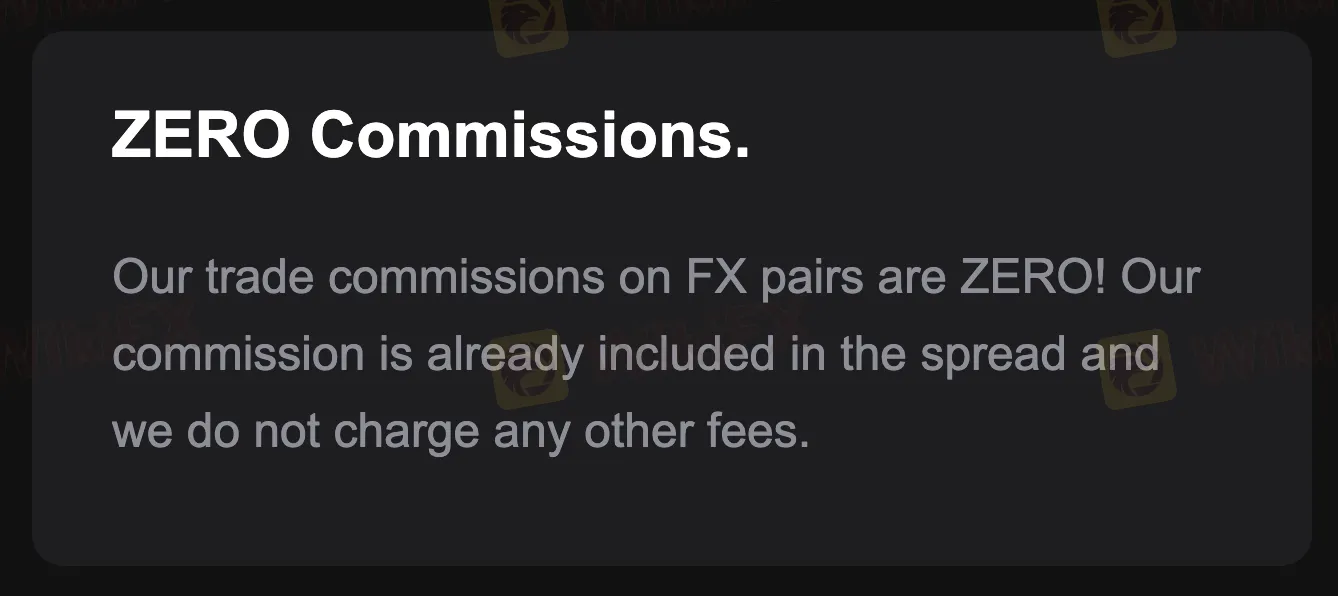
Task: Click the word 'Our' ending the first line
Action: coord(1160,277)
